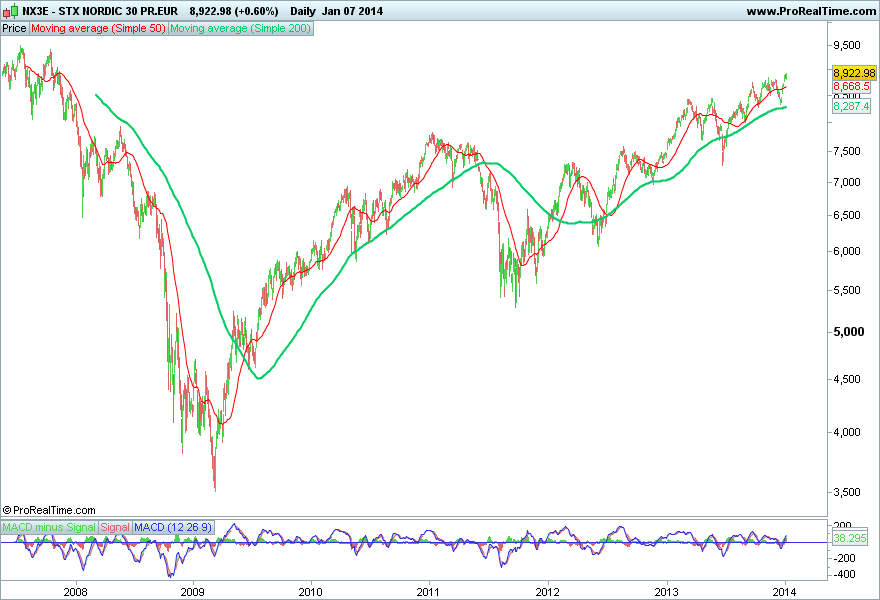Click the 6,000 price axis label
Screen dimensions: 880x600
[847, 251]
